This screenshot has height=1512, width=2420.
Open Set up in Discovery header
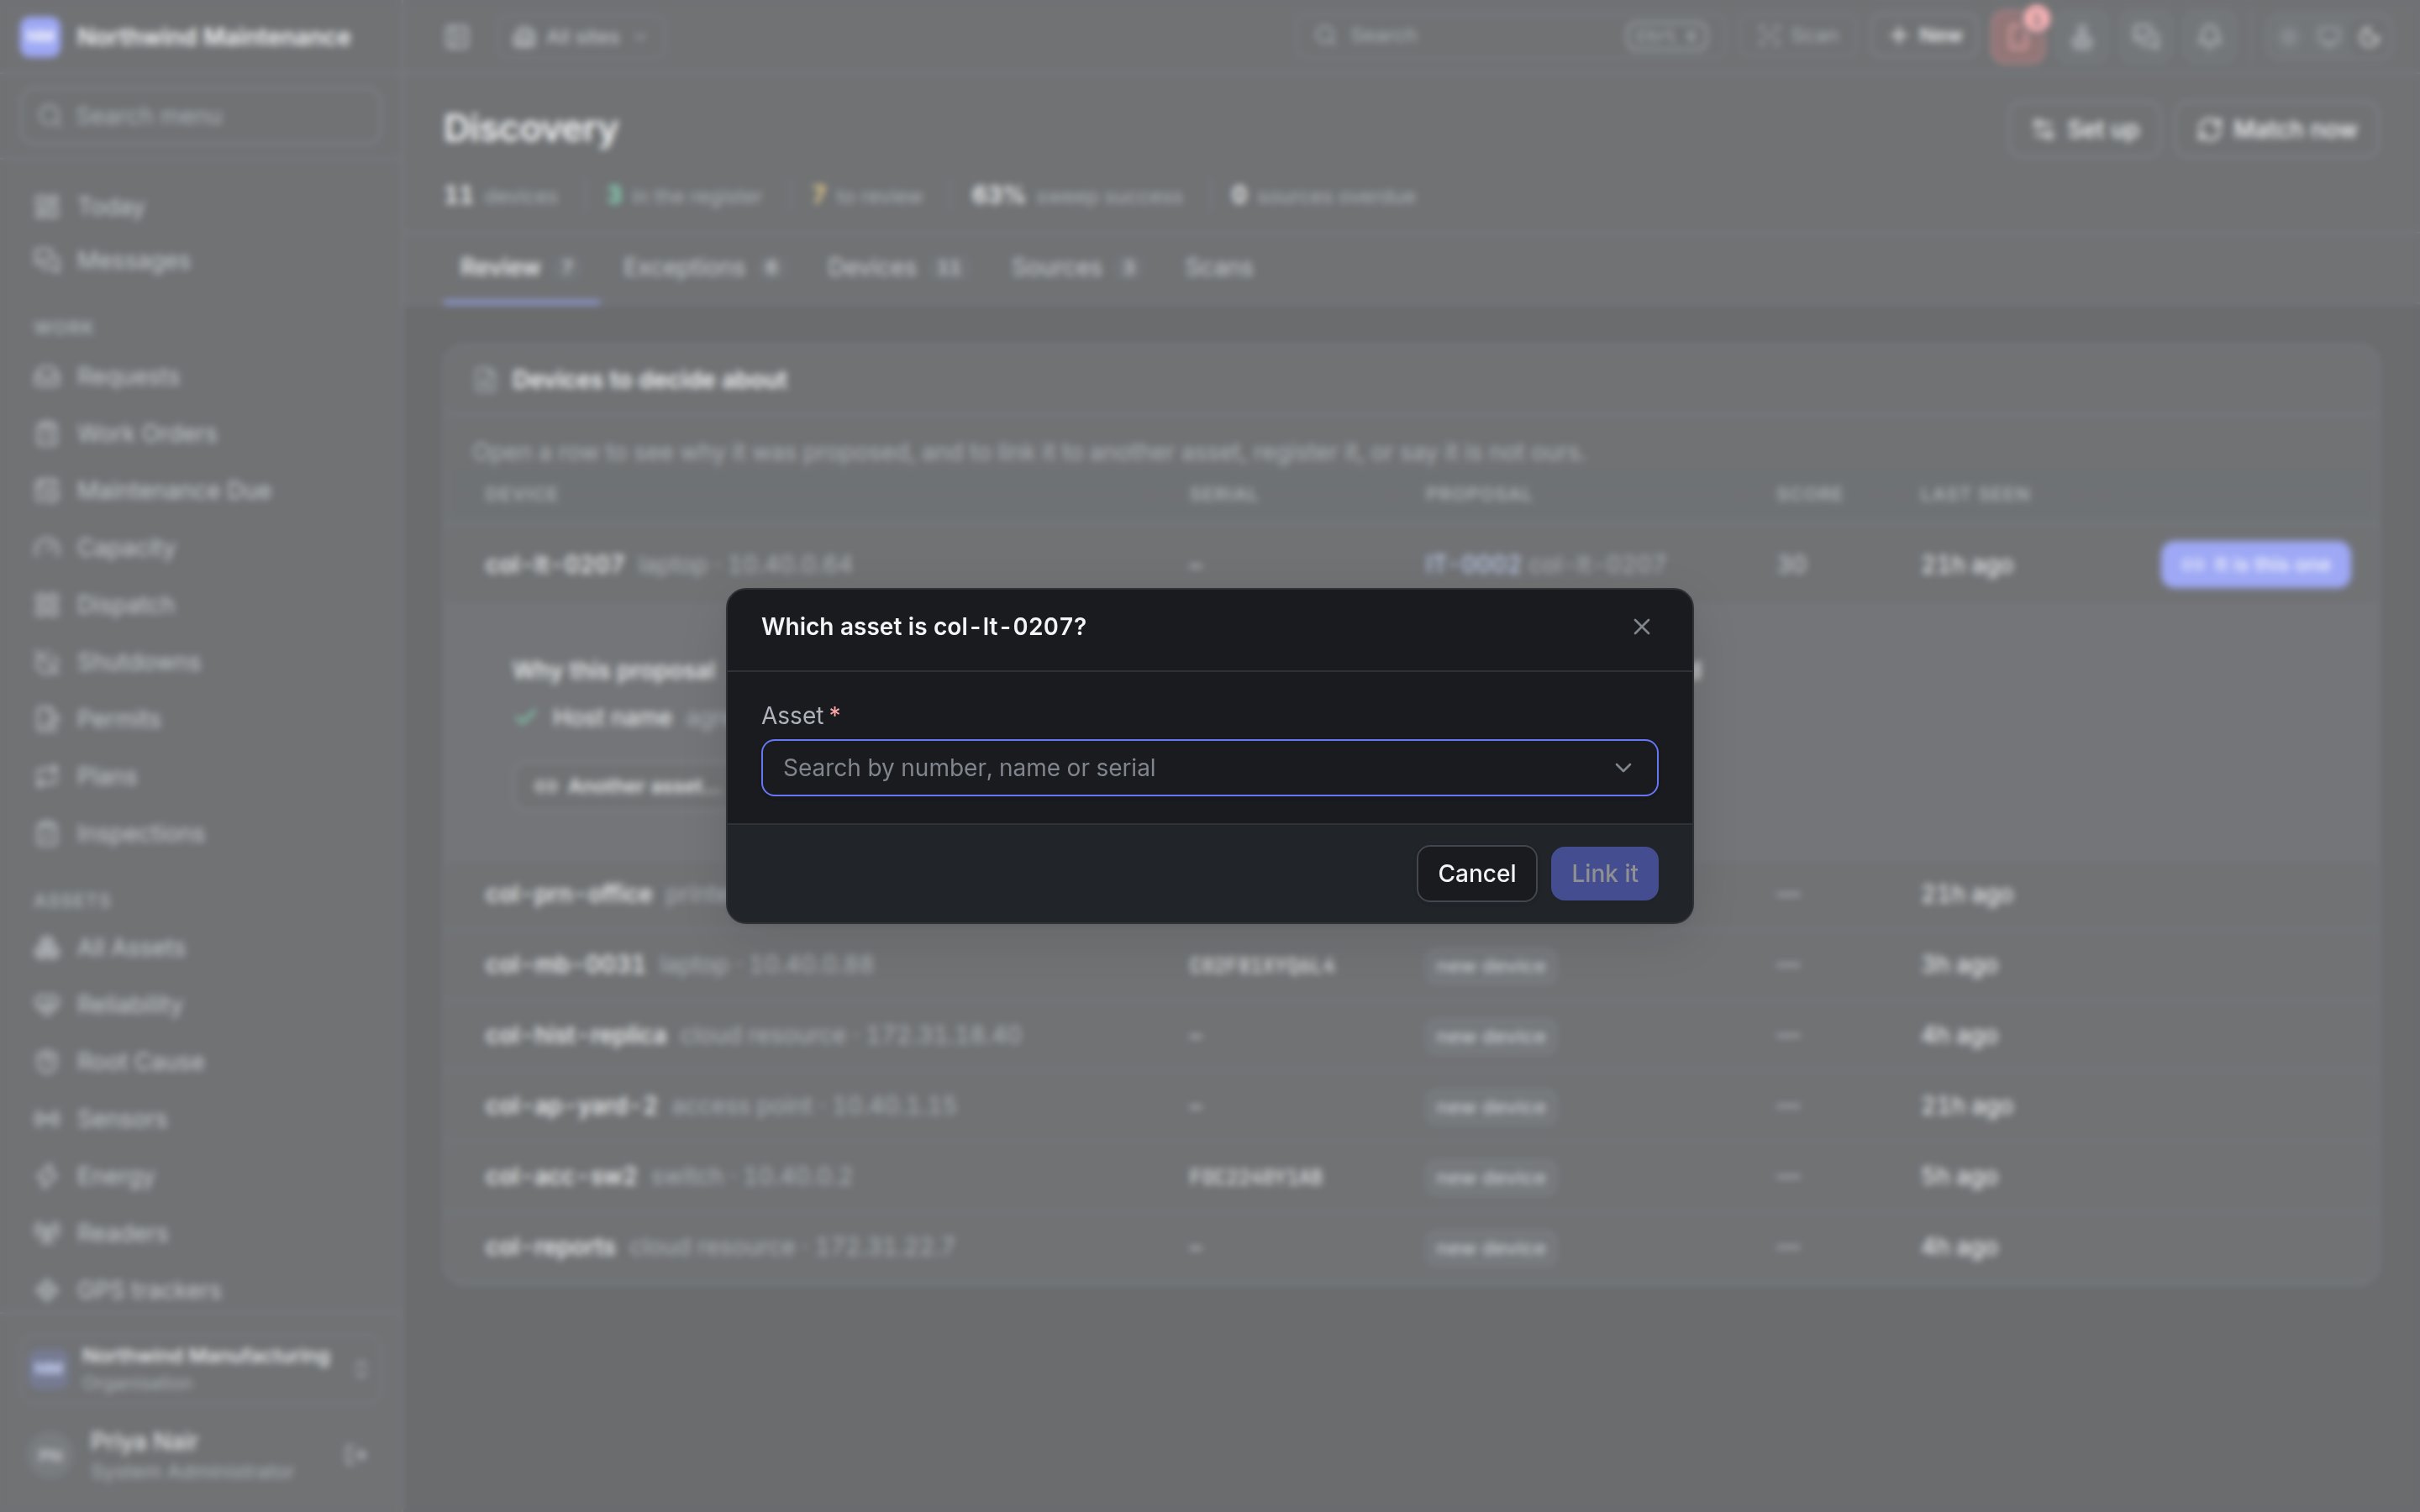(2085, 130)
